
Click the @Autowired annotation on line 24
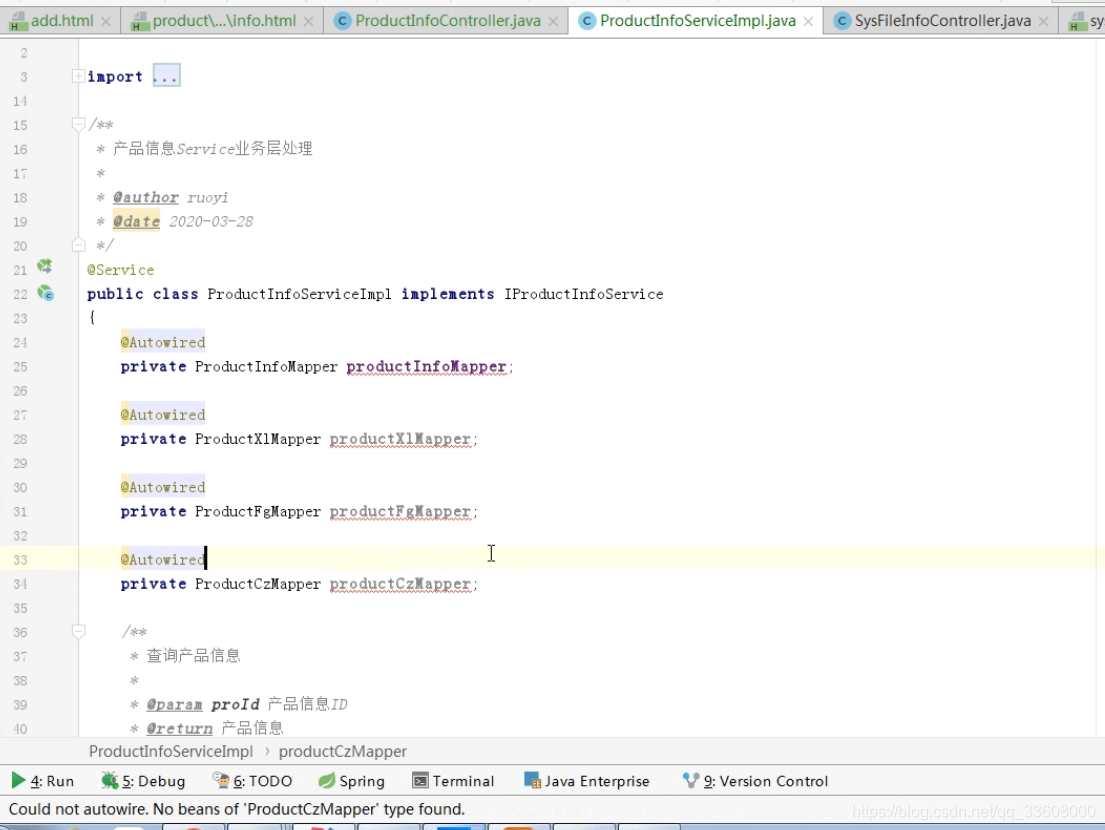click(x=163, y=342)
